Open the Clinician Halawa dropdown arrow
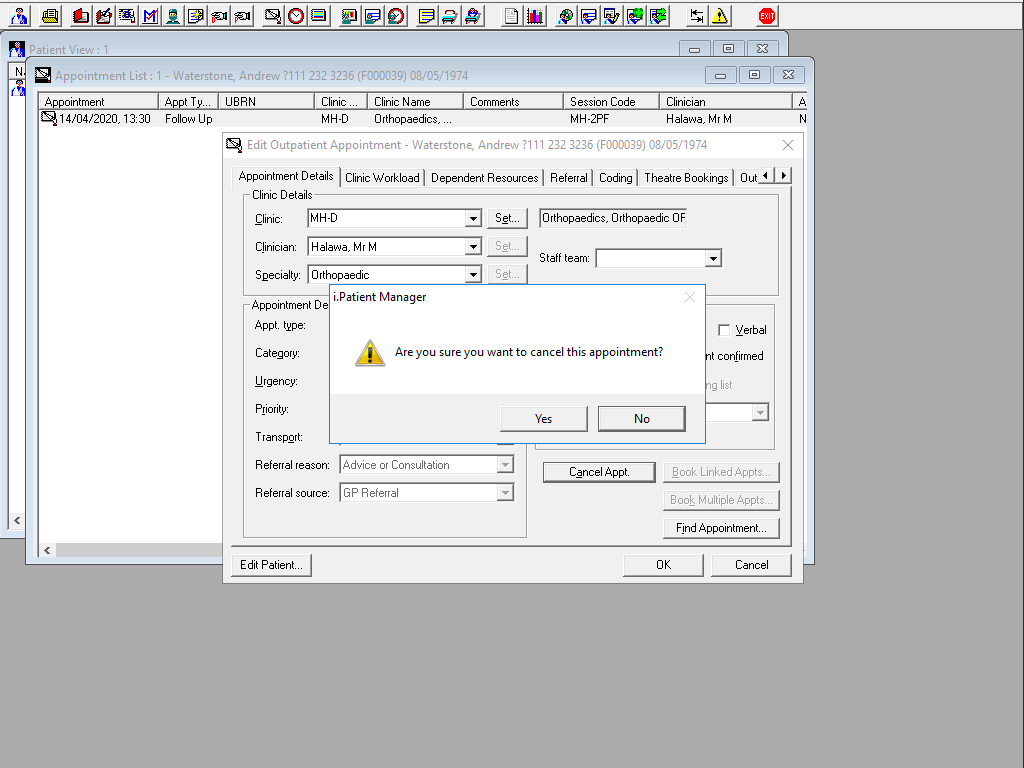 point(473,247)
